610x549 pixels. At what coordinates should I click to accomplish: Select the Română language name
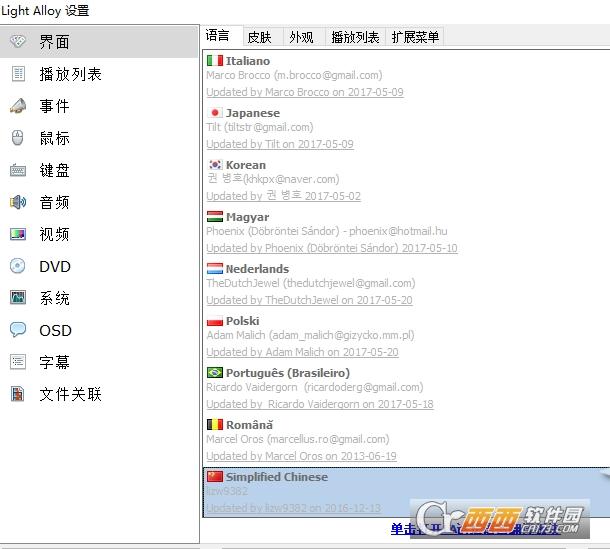tap(249, 425)
